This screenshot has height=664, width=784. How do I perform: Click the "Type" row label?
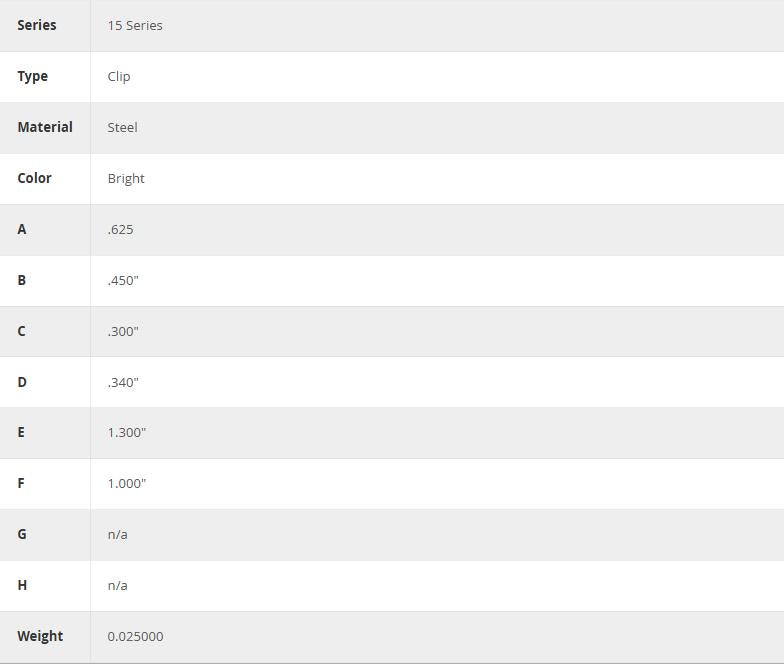[33, 76]
